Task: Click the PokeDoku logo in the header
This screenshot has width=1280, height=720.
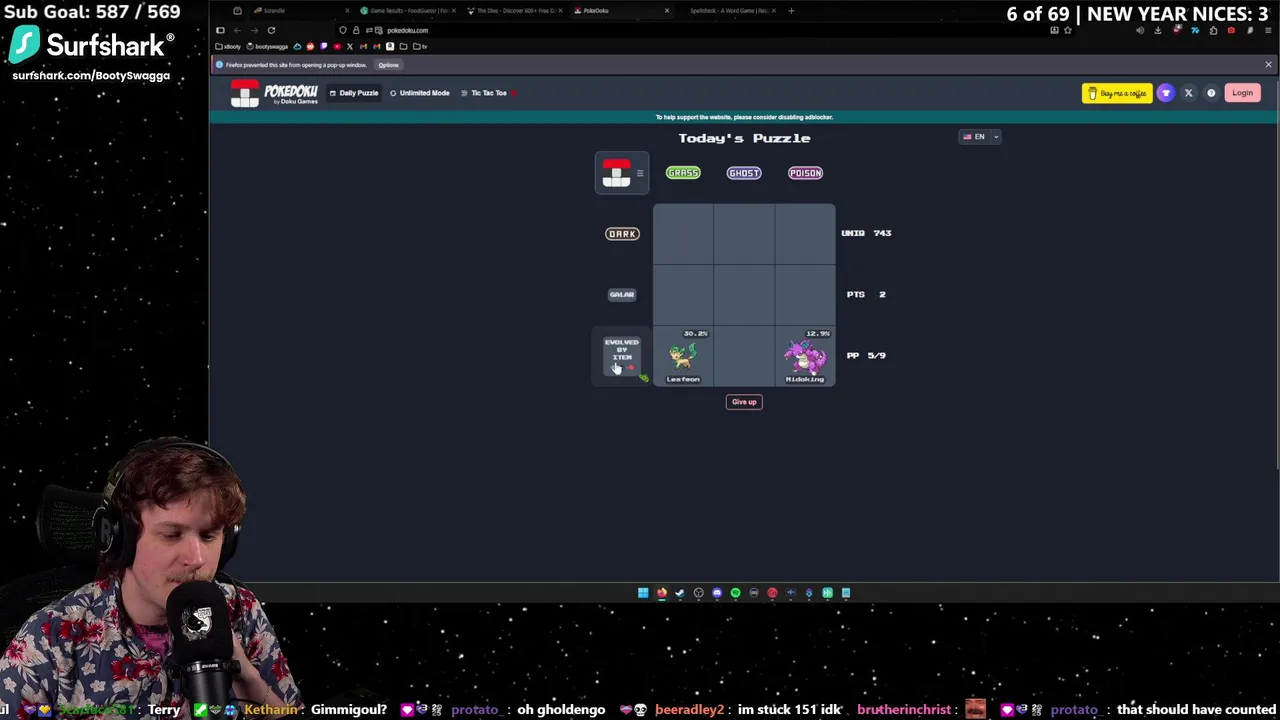Action: click(275, 93)
